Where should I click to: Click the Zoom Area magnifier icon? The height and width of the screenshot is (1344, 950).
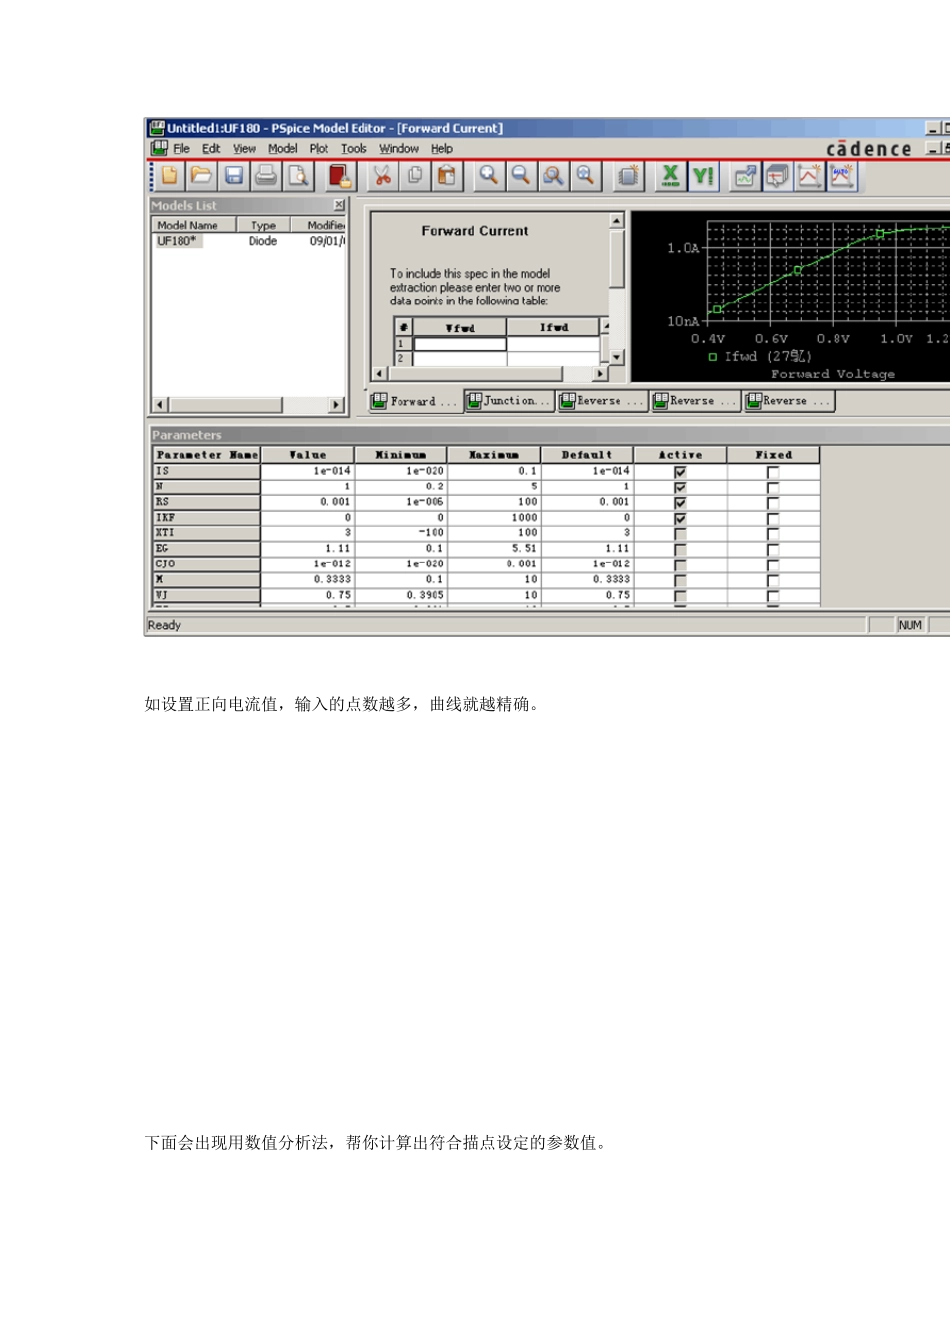[552, 176]
